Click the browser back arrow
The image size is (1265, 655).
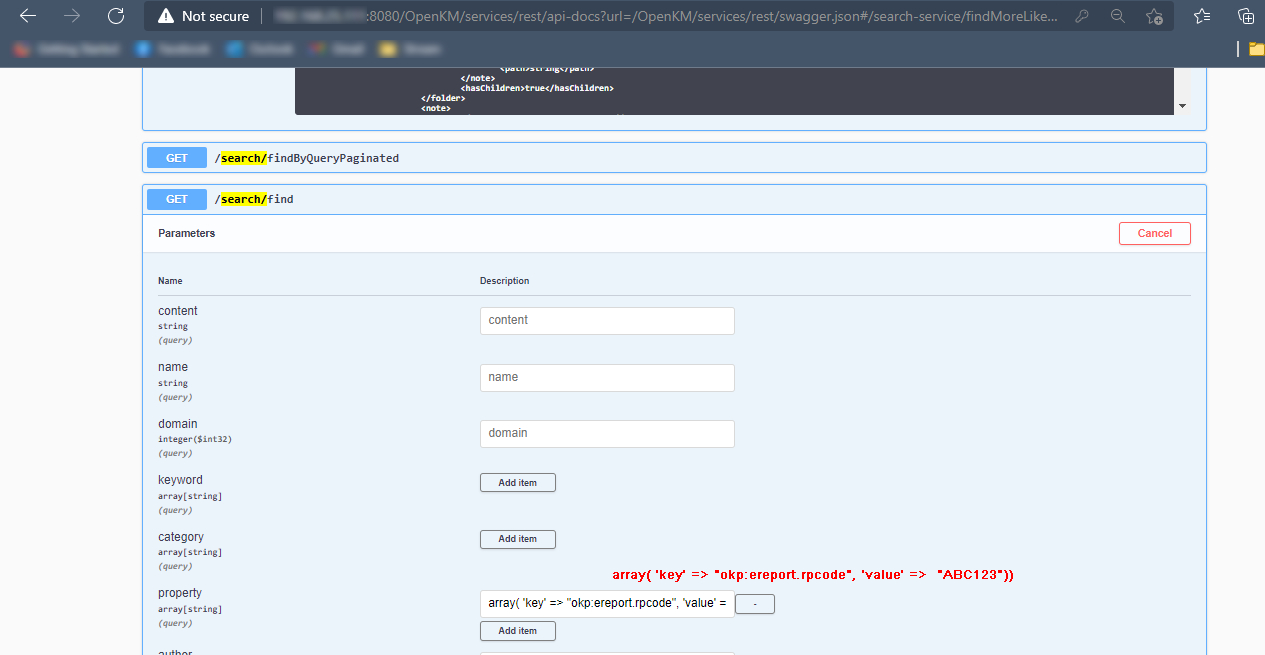(28, 16)
